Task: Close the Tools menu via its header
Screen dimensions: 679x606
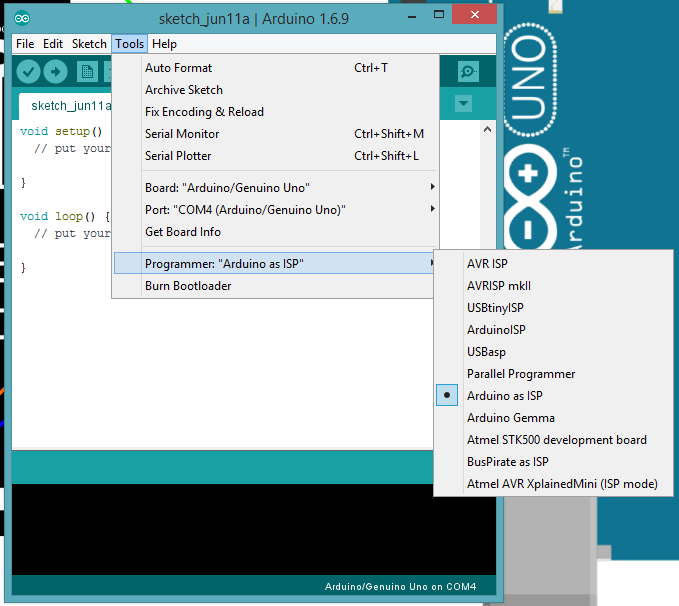Action: point(129,44)
